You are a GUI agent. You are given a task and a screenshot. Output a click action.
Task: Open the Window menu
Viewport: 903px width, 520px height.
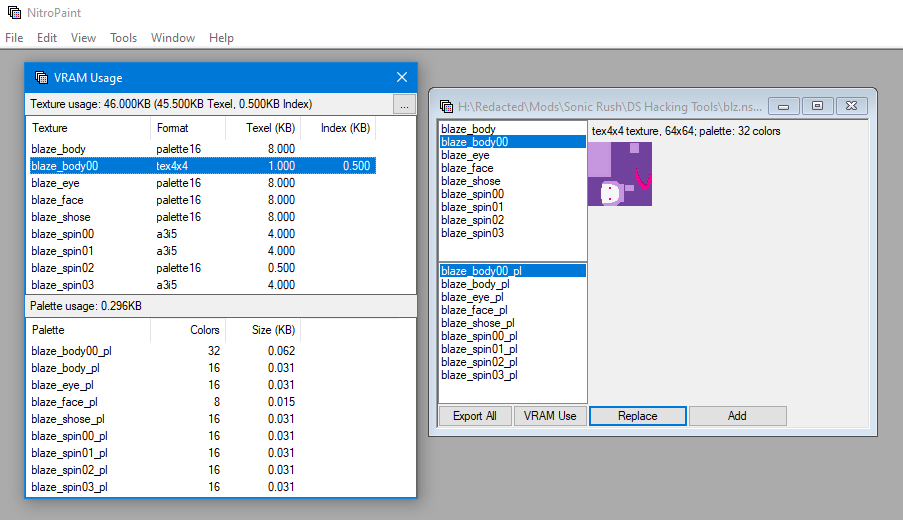(x=173, y=38)
